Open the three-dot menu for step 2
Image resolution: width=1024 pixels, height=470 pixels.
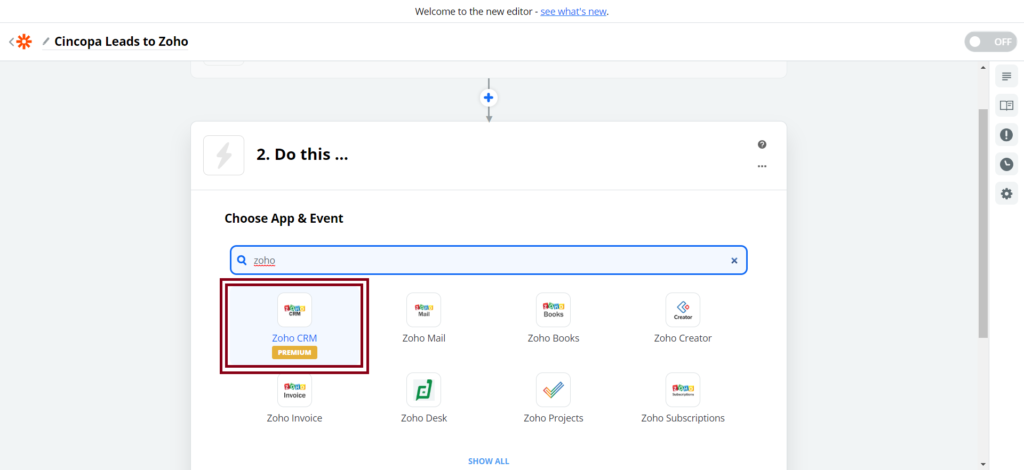(x=762, y=166)
